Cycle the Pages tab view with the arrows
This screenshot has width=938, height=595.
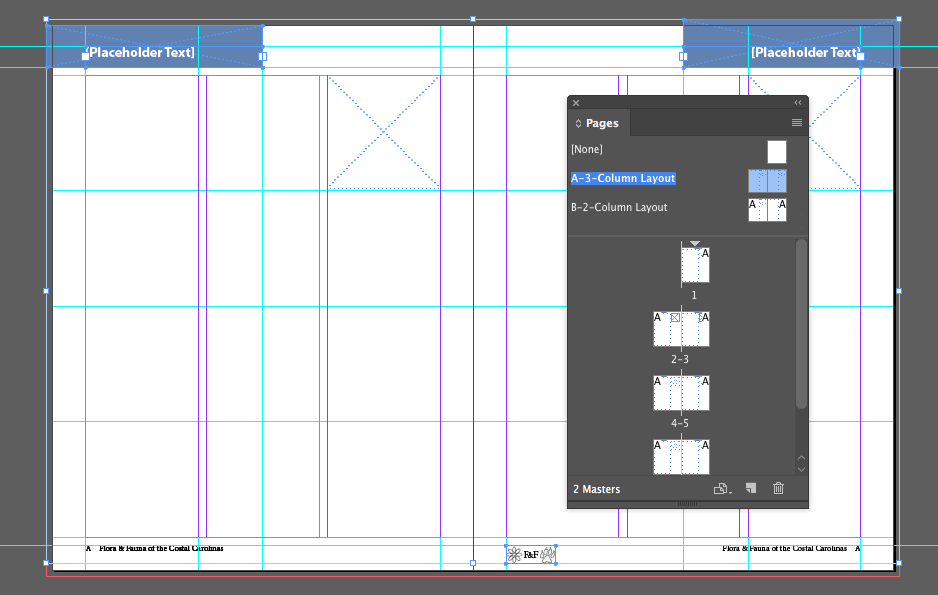tap(578, 123)
